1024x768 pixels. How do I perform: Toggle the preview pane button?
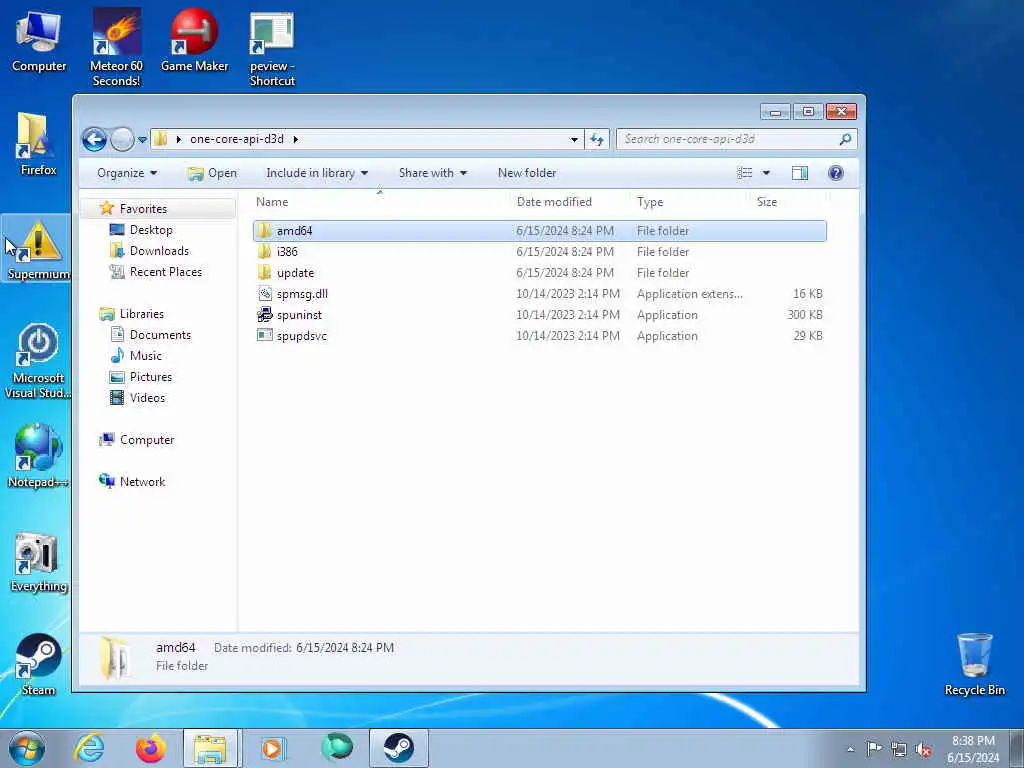pyautogui.click(x=799, y=173)
